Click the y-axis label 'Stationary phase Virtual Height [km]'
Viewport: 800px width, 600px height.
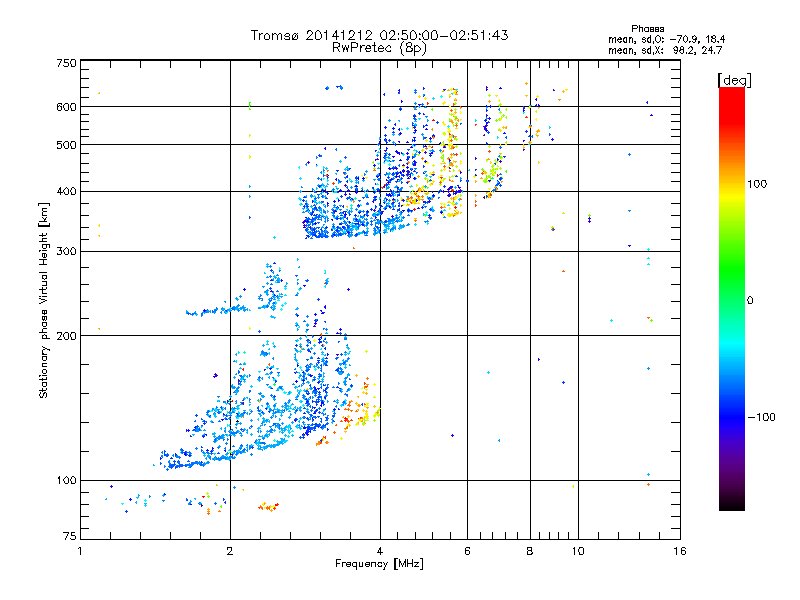pyautogui.click(x=44, y=300)
